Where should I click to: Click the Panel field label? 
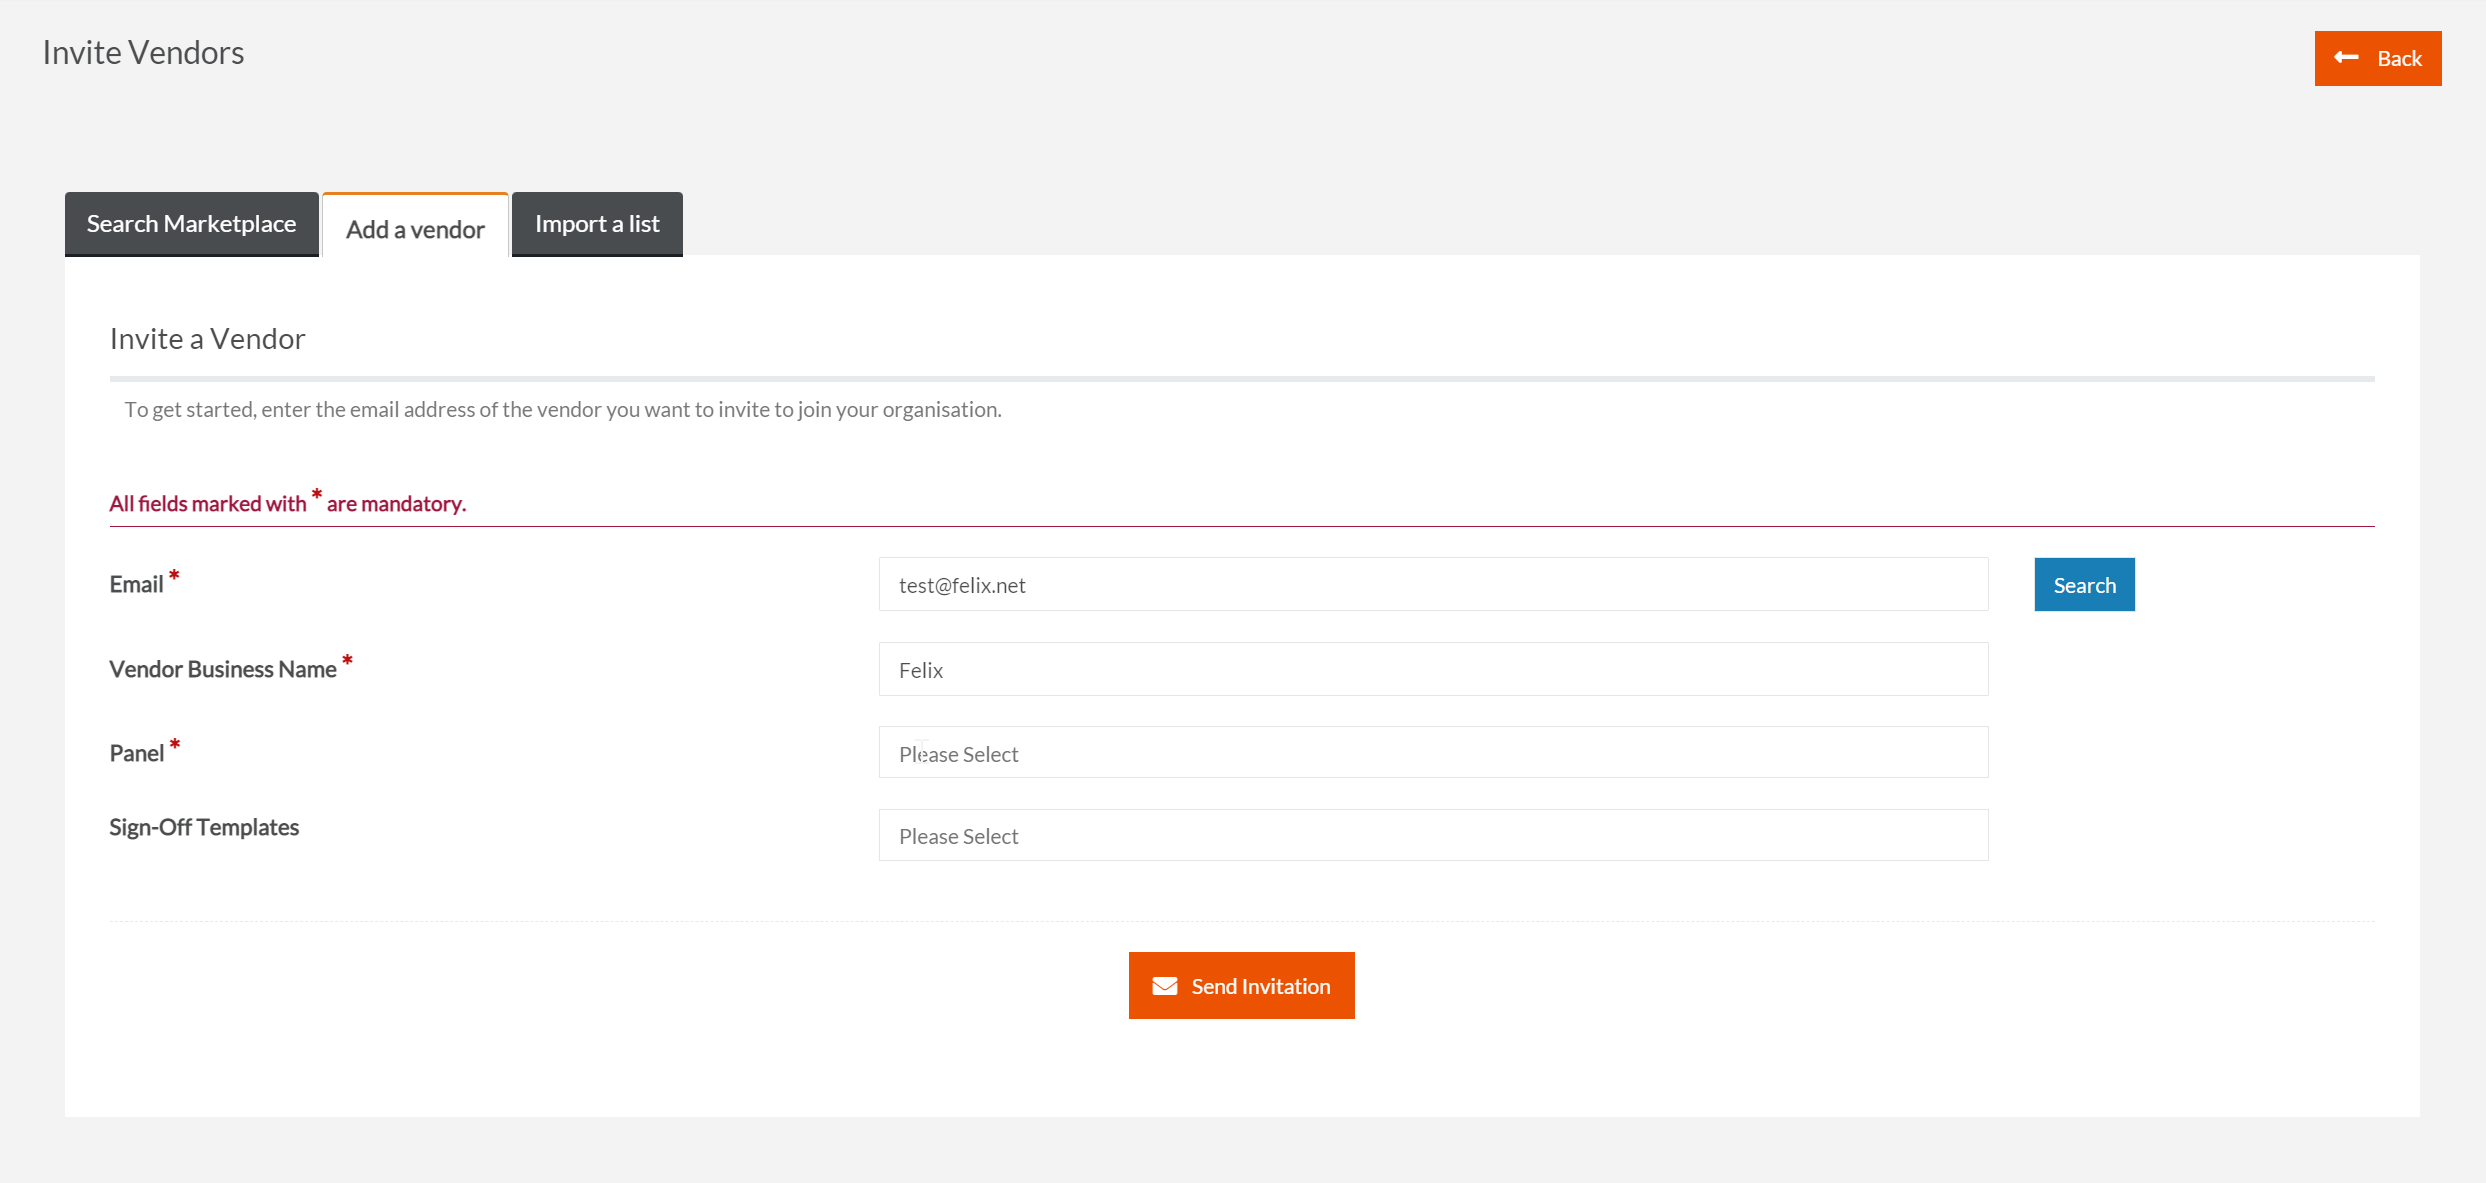(136, 754)
